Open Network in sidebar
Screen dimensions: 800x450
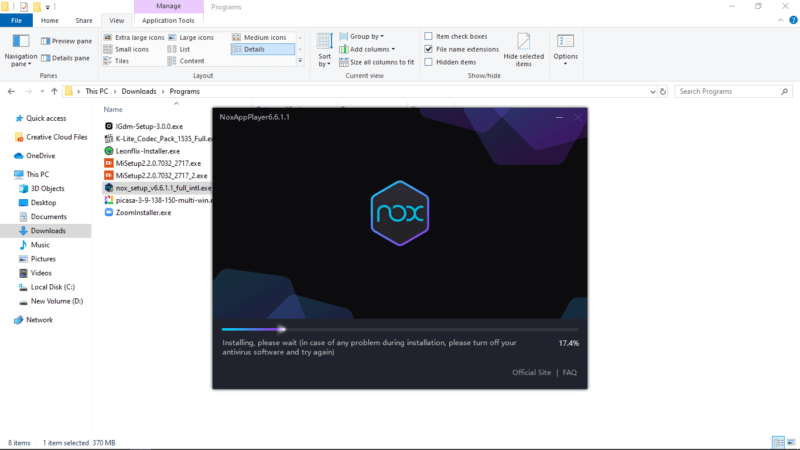[x=34, y=320]
